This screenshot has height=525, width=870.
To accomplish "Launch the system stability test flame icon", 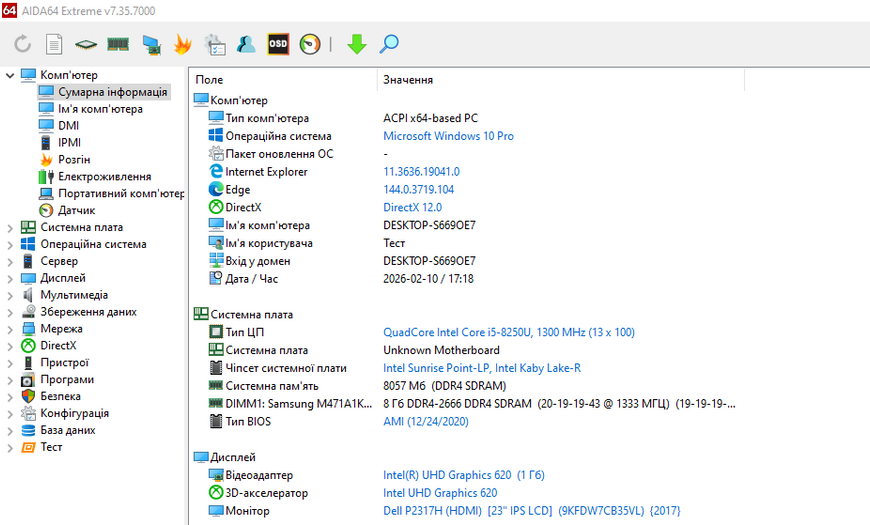I will (182, 44).
